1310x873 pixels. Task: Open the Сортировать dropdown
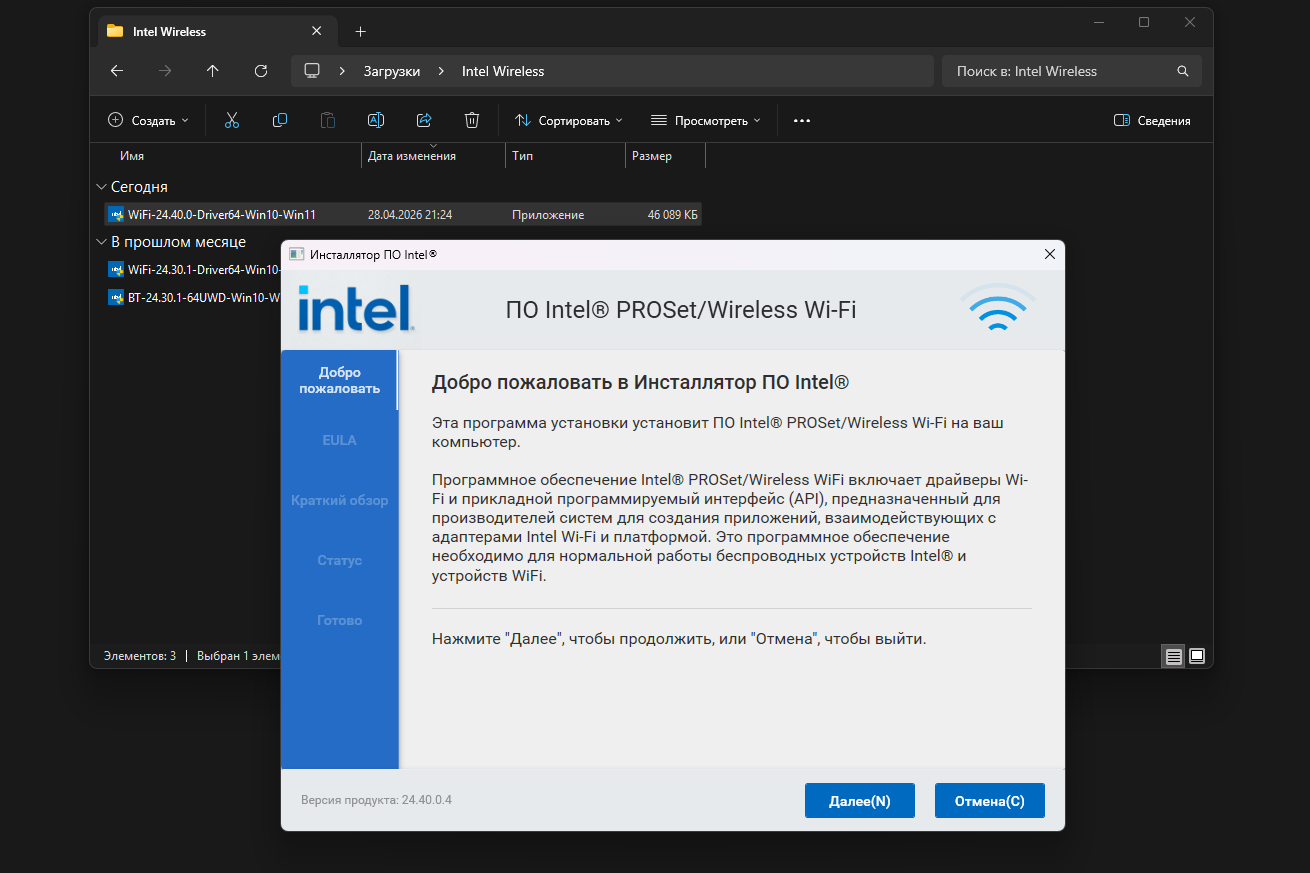[568, 119]
